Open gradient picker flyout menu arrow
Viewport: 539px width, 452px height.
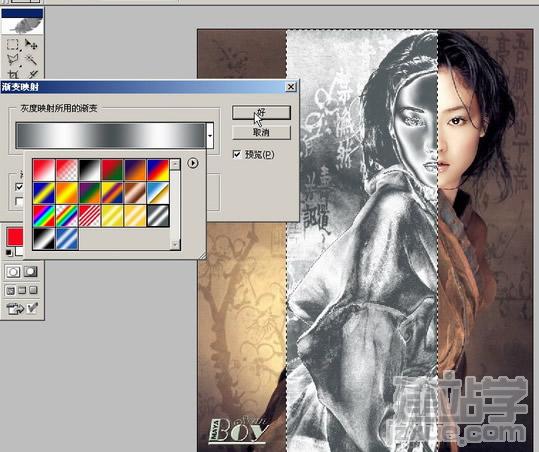(x=193, y=163)
